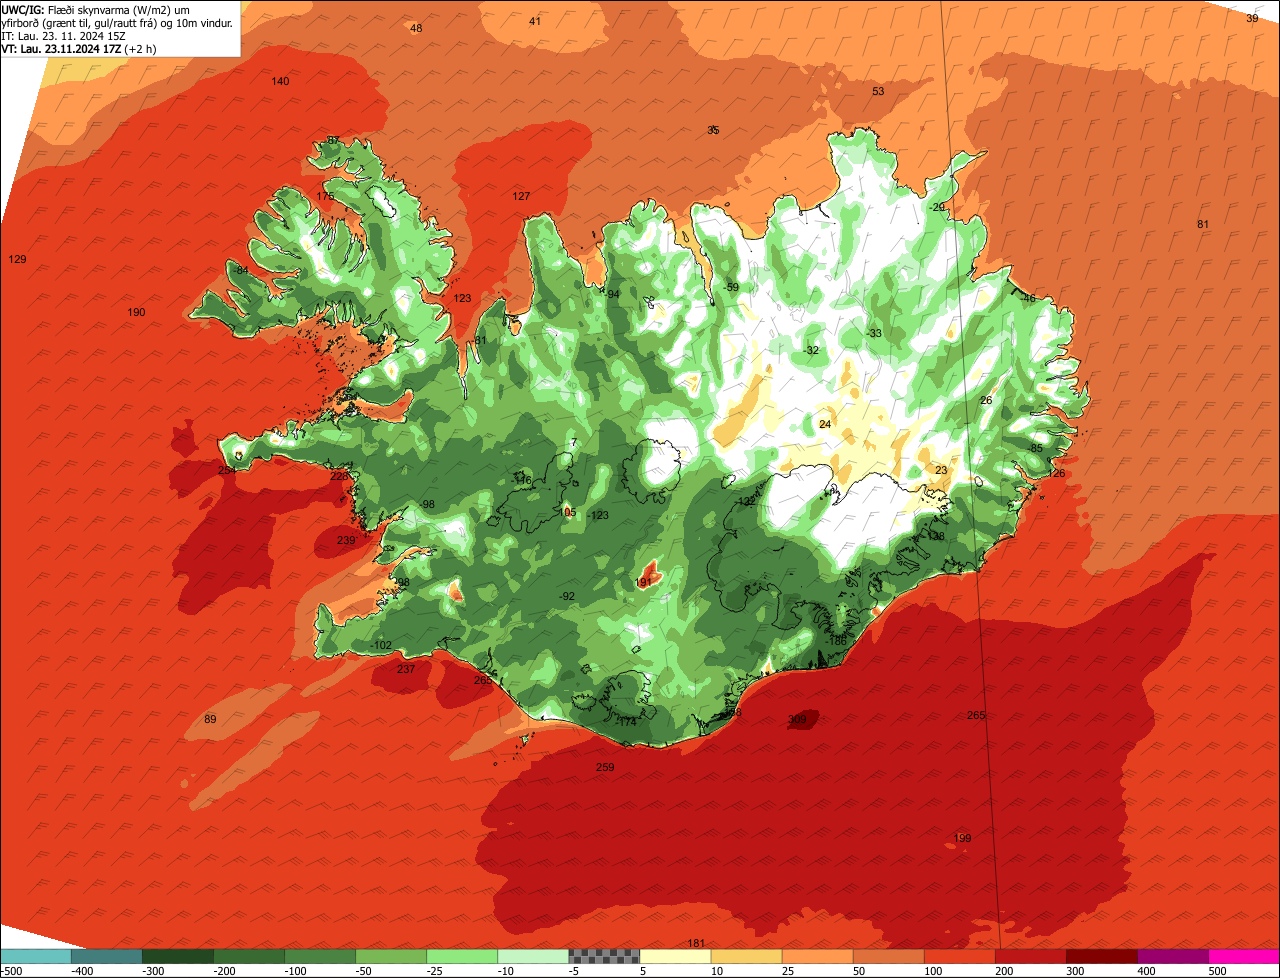Click the 200 label under the legend
Screen dimensions: 1280x978
click(1004, 970)
